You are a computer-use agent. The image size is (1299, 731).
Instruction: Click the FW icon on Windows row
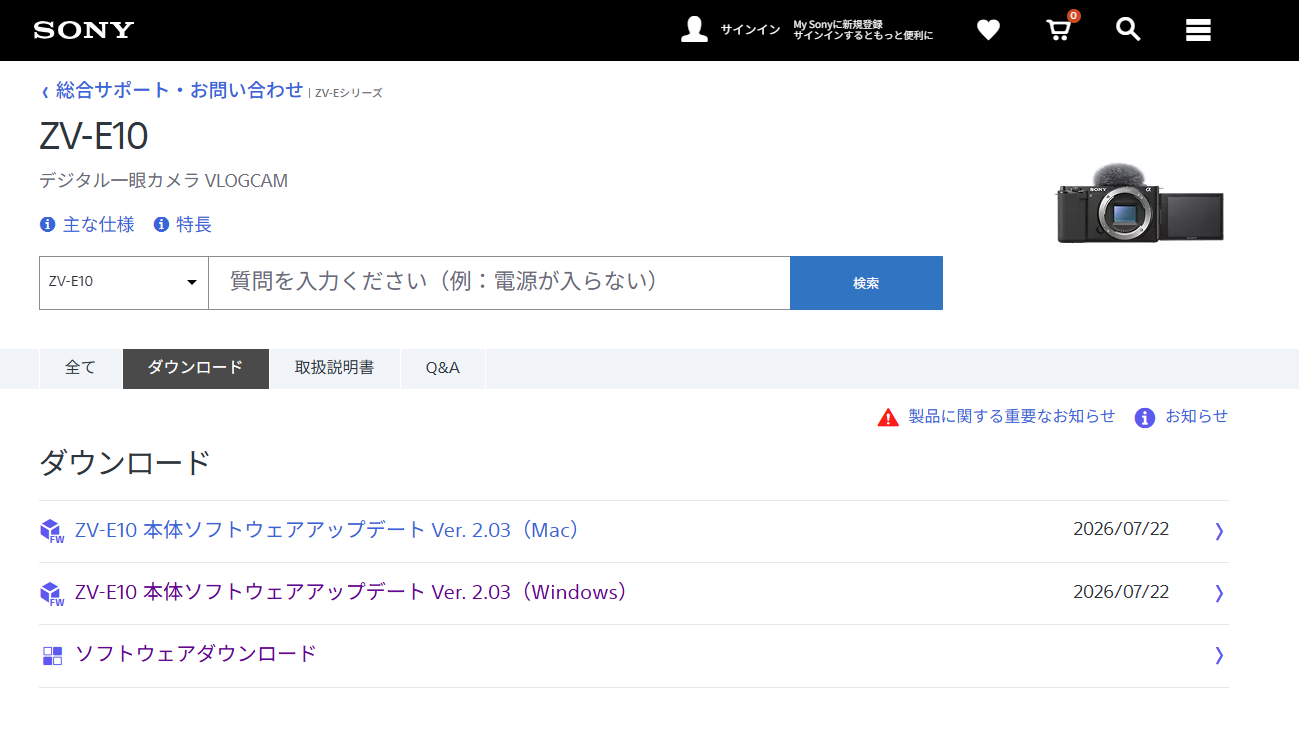(52, 593)
